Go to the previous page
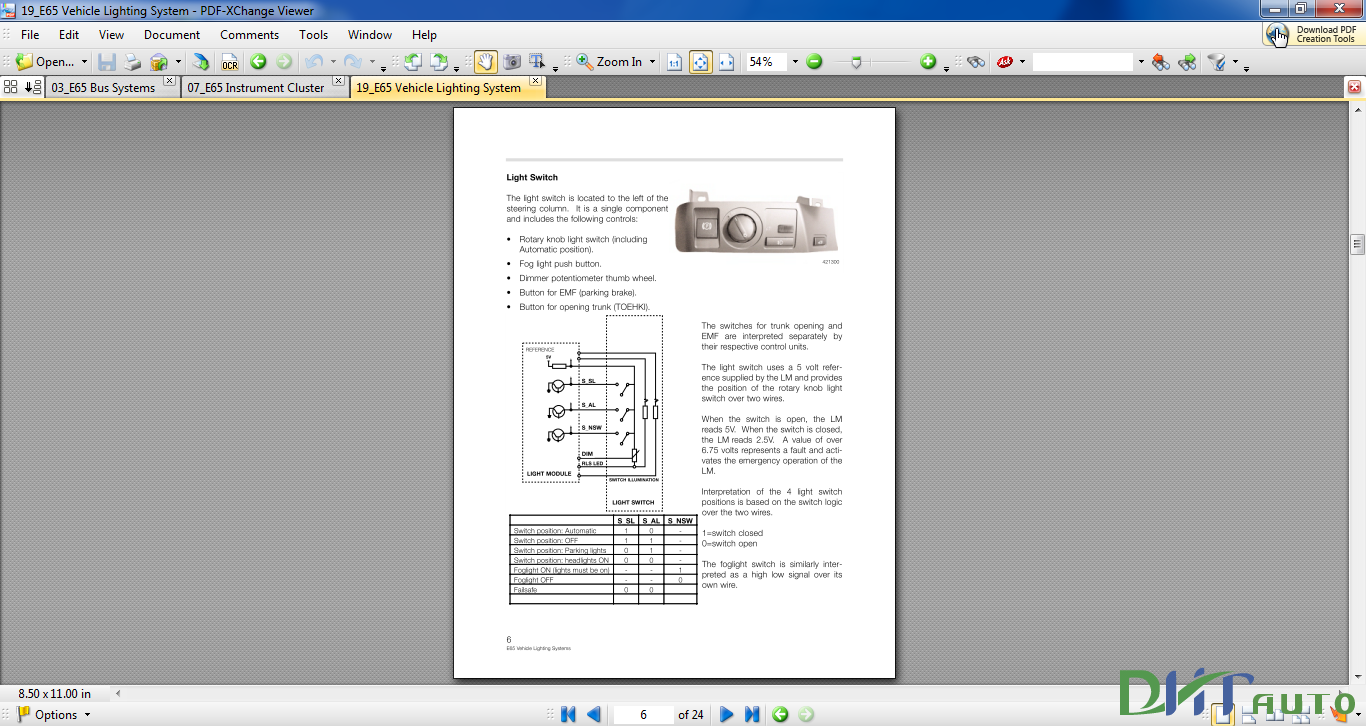The image size is (1366, 726). coord(594,714)
